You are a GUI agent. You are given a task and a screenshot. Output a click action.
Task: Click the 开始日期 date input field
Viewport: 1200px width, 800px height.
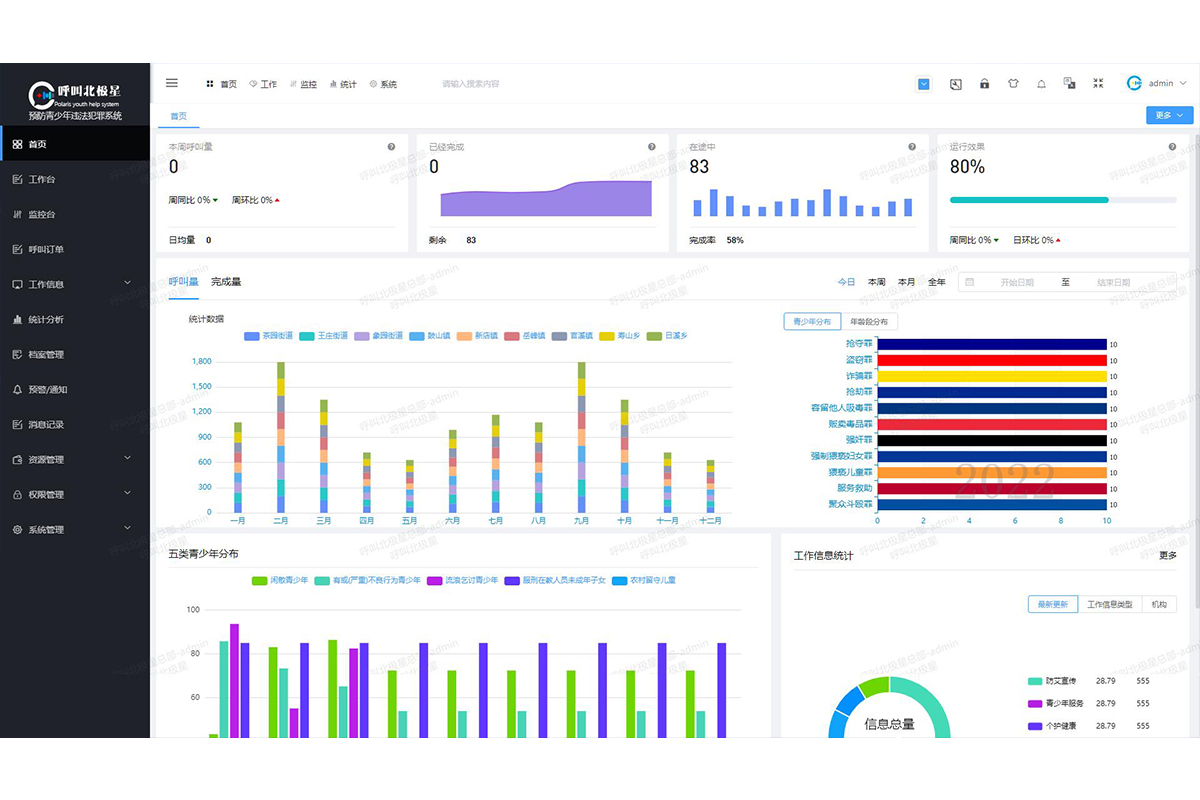(x=1017, y=283)
